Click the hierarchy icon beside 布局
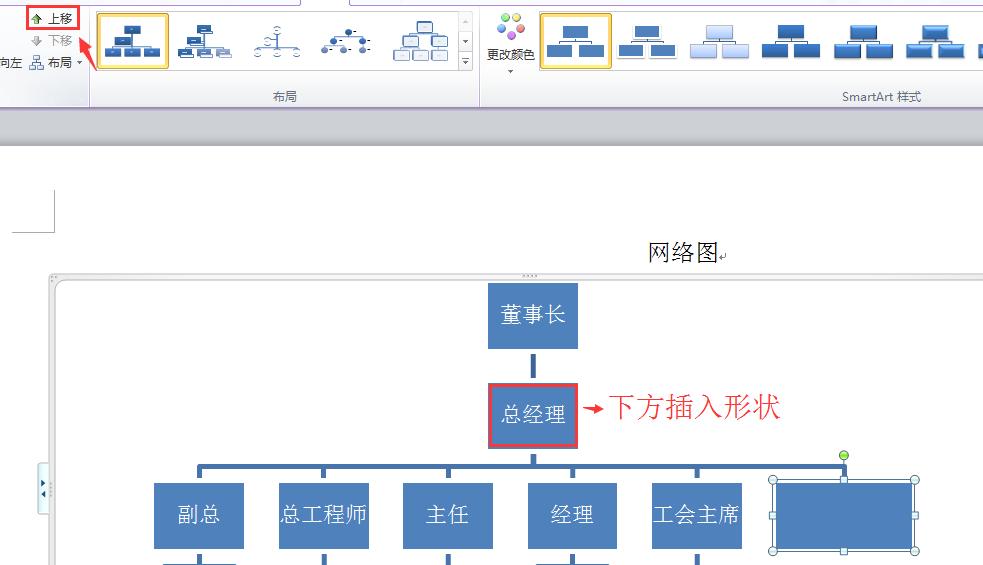 pos(37,63)
